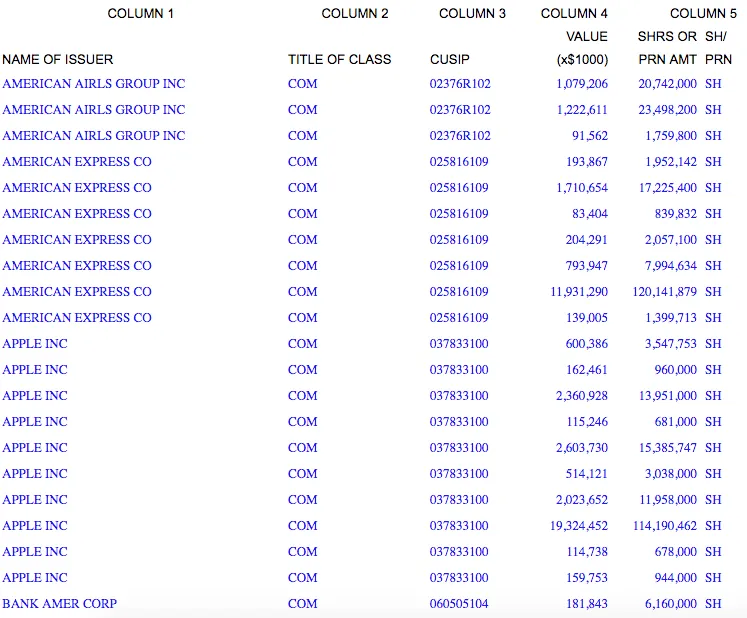Select share amount 114,190,462
The width and height of the screenshot is (747, 618).
[665, 526]
